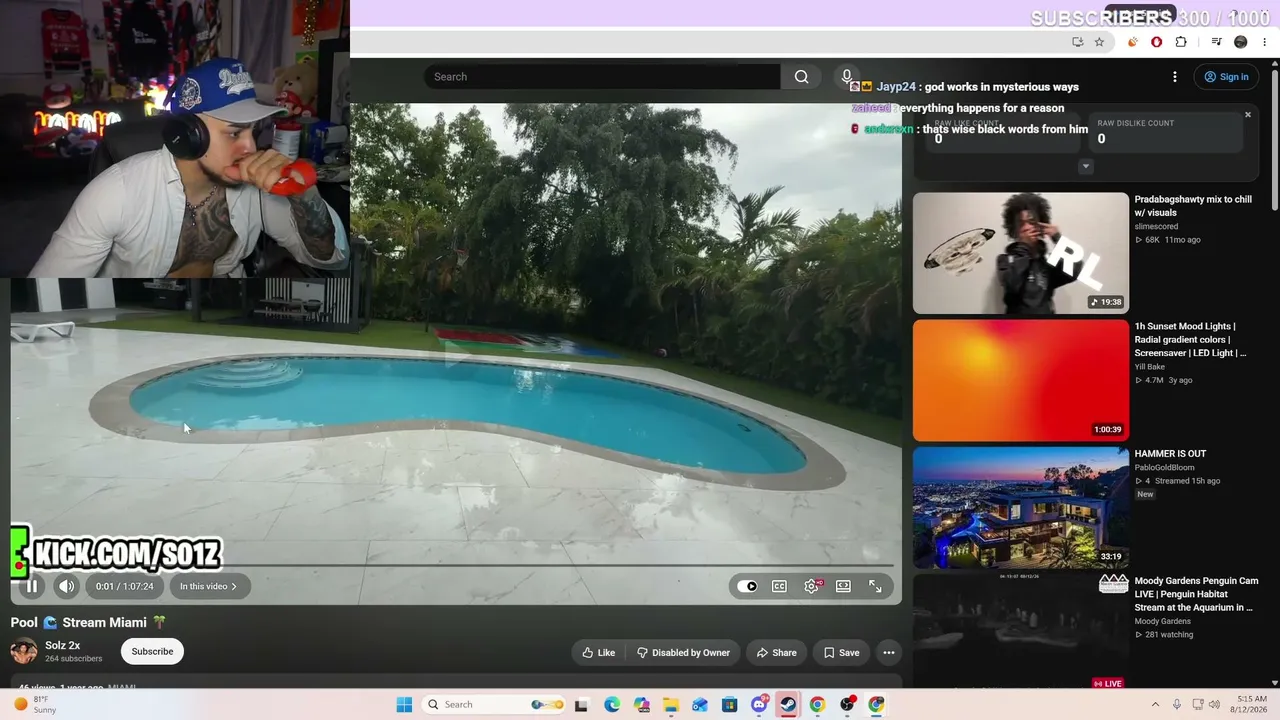The width and height of the screenshot is (1280, 720).
Task: Pause the YouTube video
Action: (x=31, y=587)
